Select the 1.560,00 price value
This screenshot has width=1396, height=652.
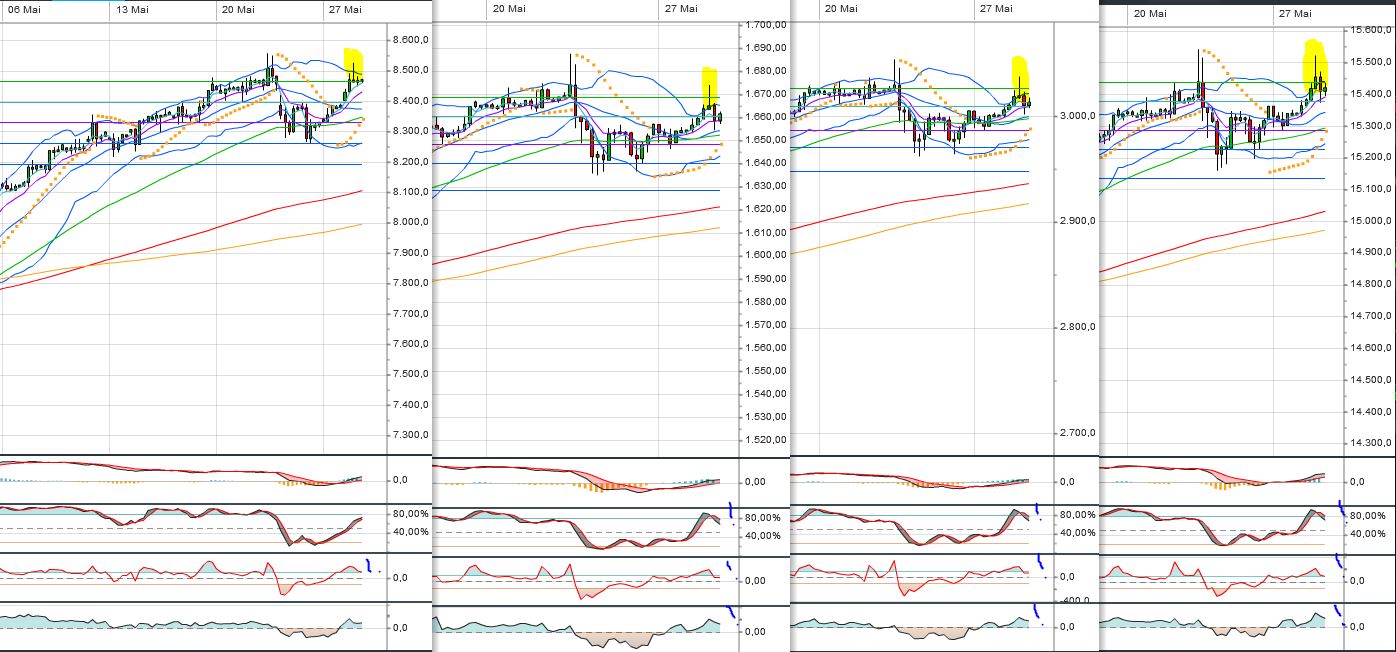click(x=766, y=348)
